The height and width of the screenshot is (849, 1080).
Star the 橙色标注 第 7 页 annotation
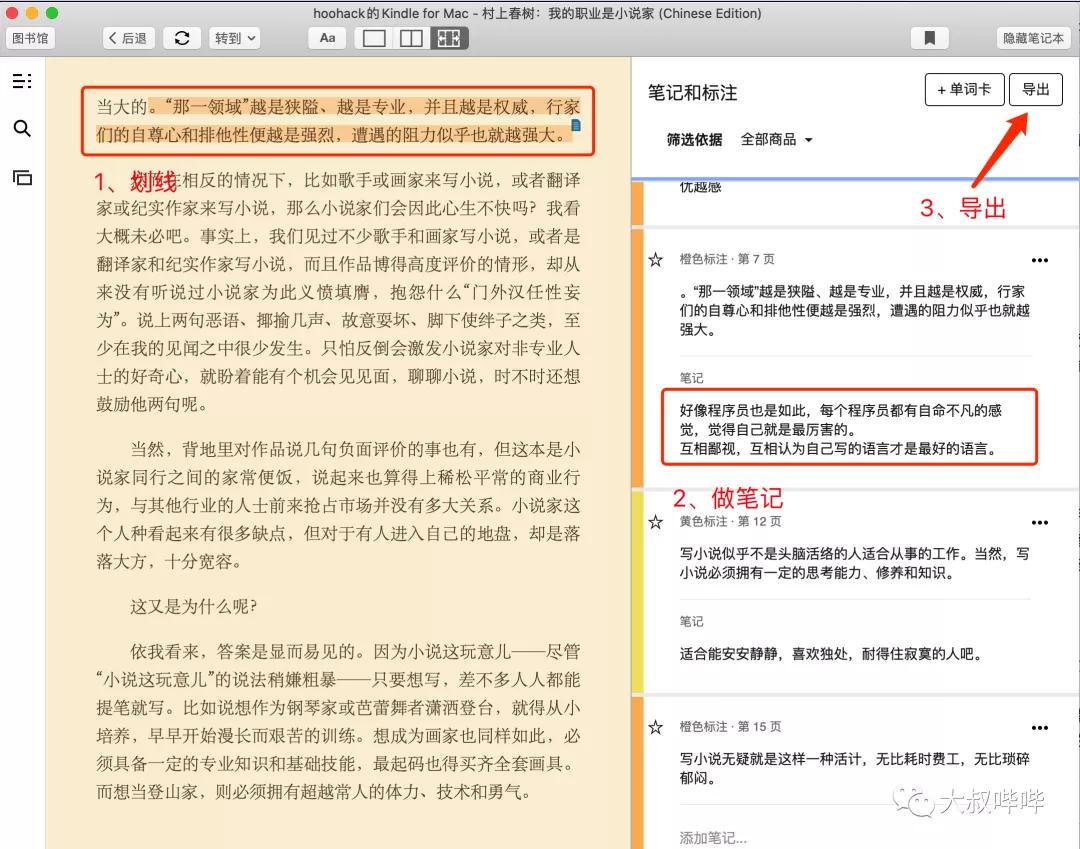tap(656, 258)
